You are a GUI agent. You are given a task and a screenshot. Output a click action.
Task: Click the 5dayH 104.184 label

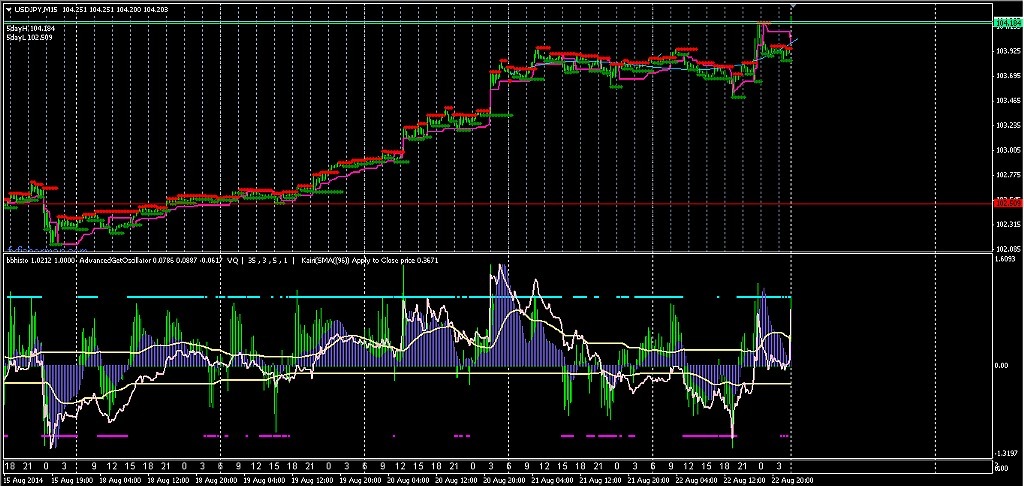(x=31, y=29)
